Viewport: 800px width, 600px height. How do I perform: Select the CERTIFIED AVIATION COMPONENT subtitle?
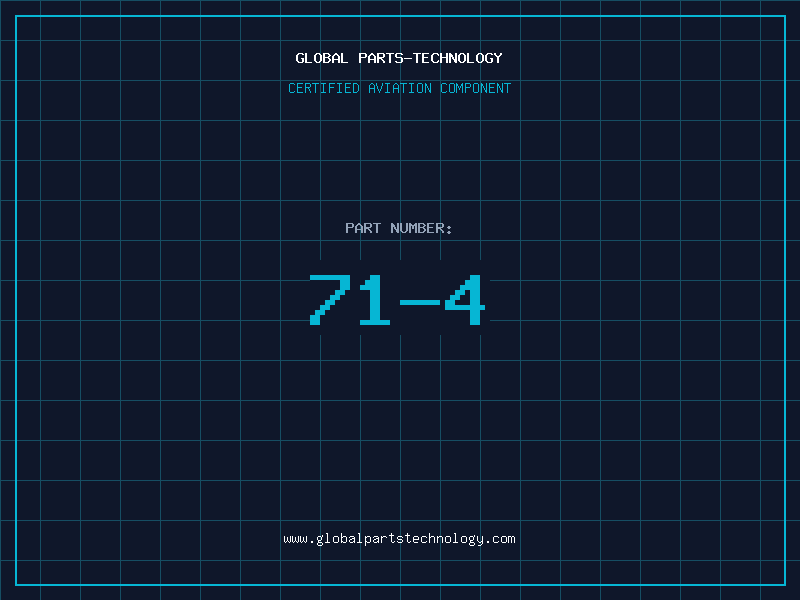(x=399, y=88)
